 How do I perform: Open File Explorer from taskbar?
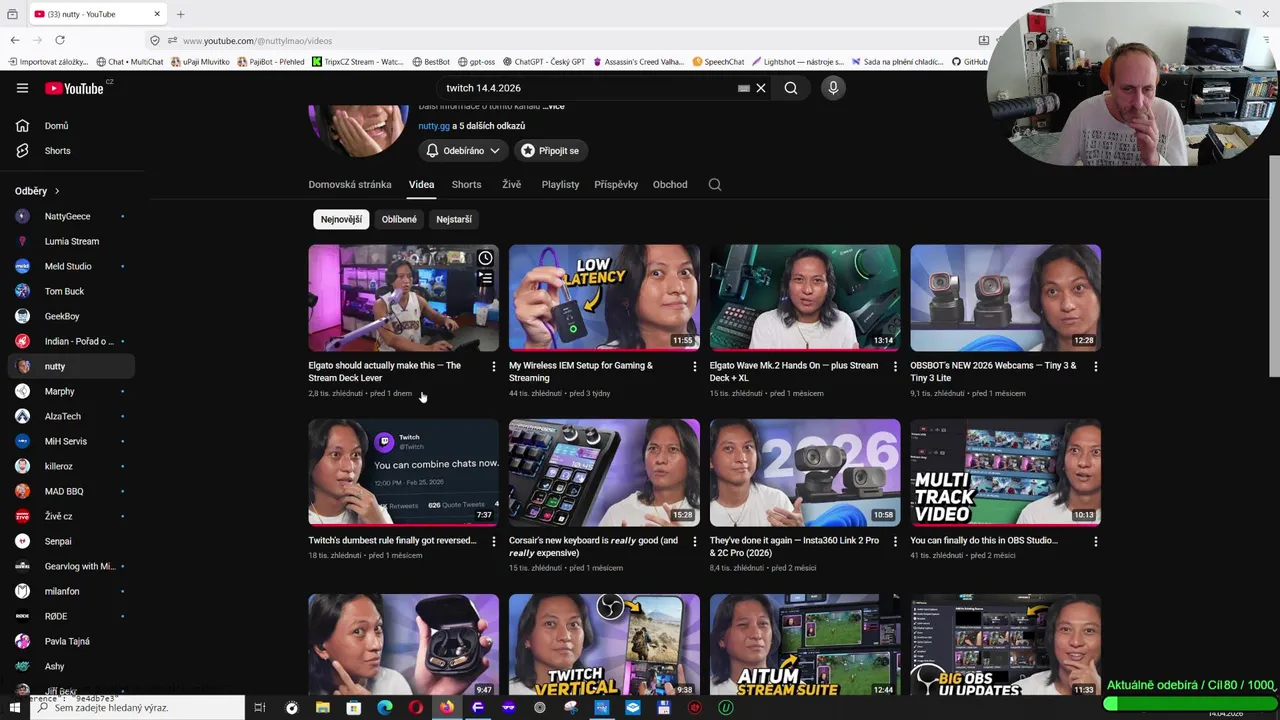coord(323,708)
